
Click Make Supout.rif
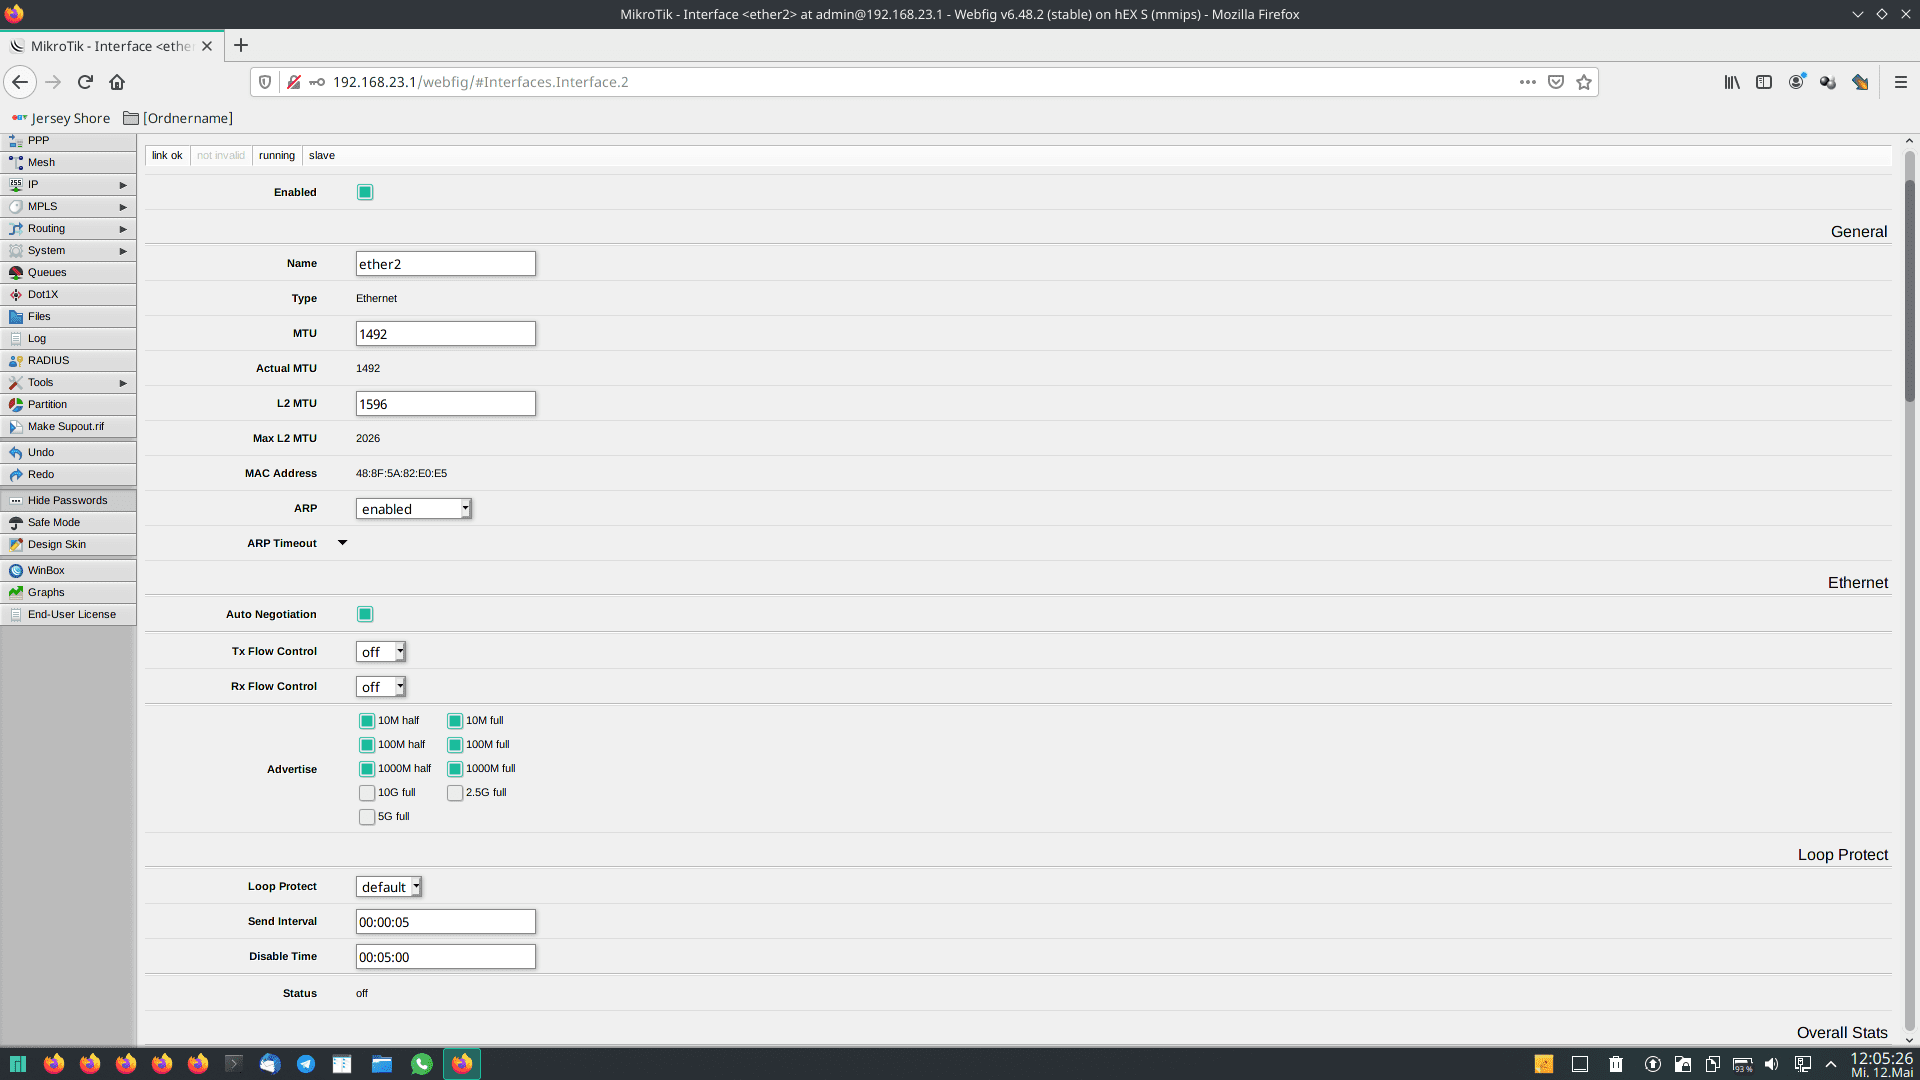(68, 427)
